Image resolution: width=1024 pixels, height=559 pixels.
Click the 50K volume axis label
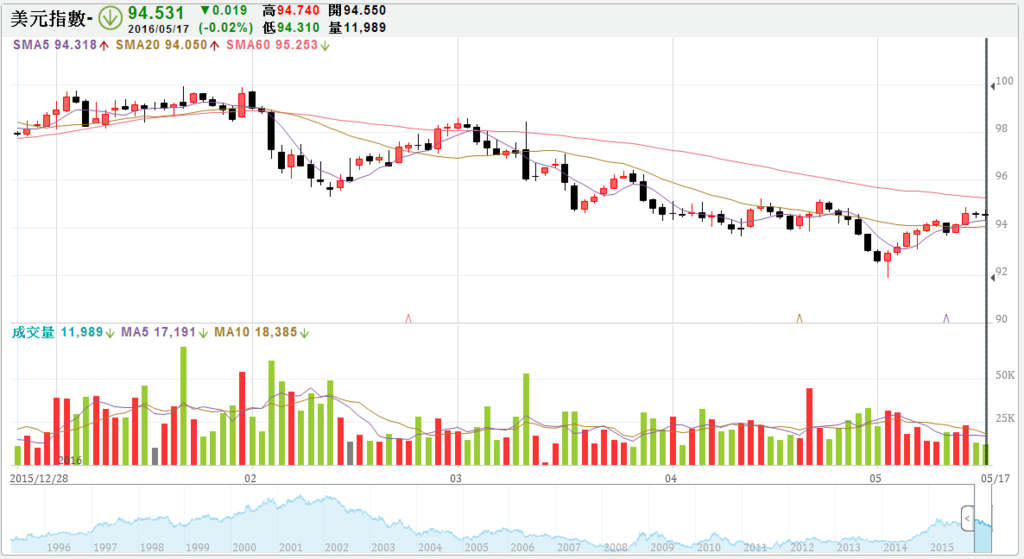tap(1005, 375)
